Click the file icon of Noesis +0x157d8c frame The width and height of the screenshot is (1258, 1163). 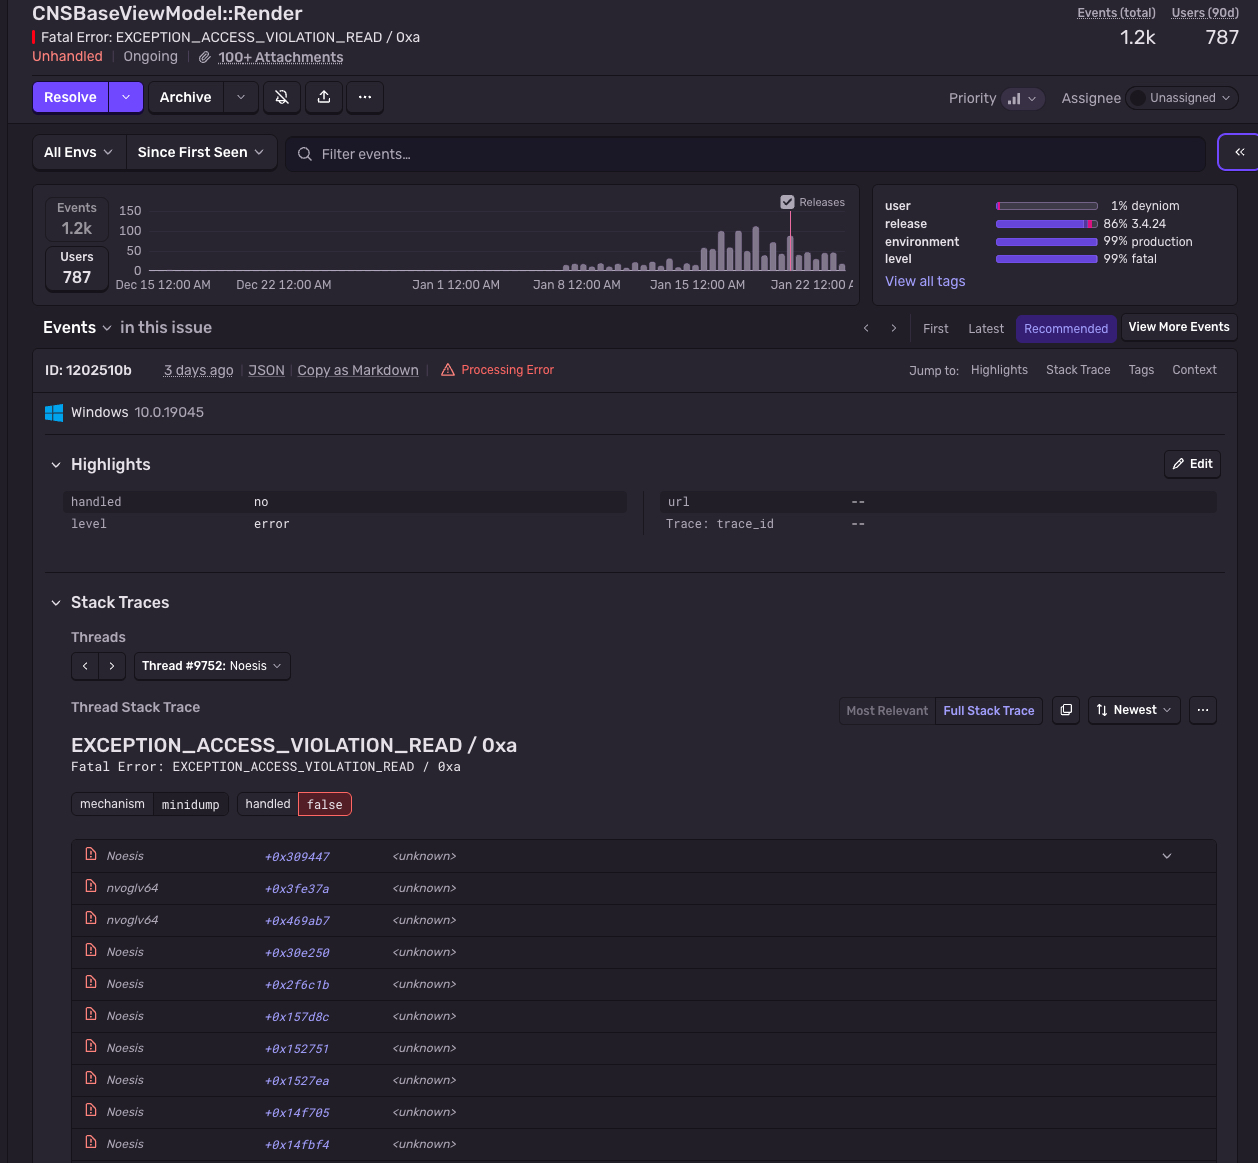(91, 1014)
